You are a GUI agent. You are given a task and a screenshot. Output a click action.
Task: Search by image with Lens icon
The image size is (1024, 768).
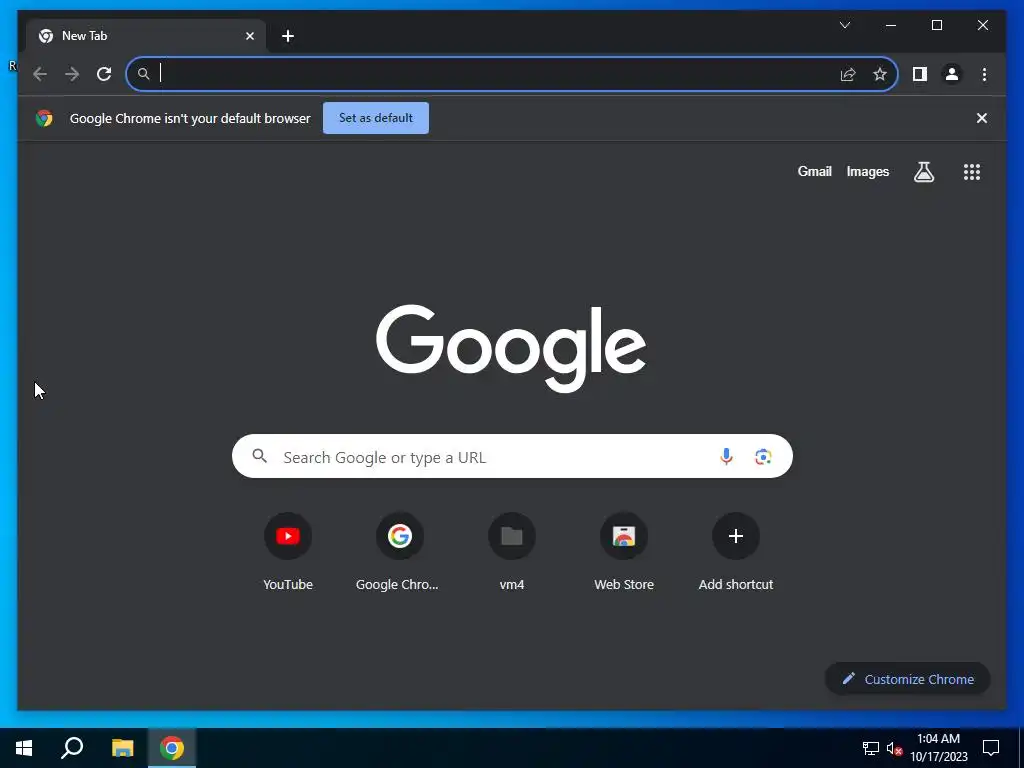pyautogui.click(x=763, y=456)
